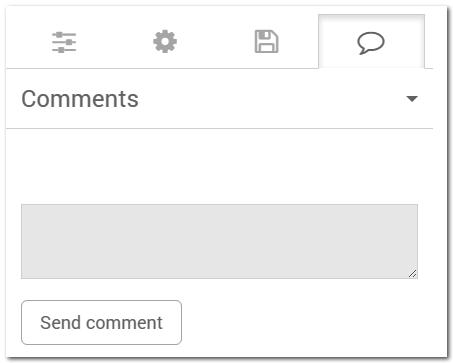The height and width of the screenshot is (363, 453).
Task: Activate the highlighted comments bubble tab
Action: [371, 42]
